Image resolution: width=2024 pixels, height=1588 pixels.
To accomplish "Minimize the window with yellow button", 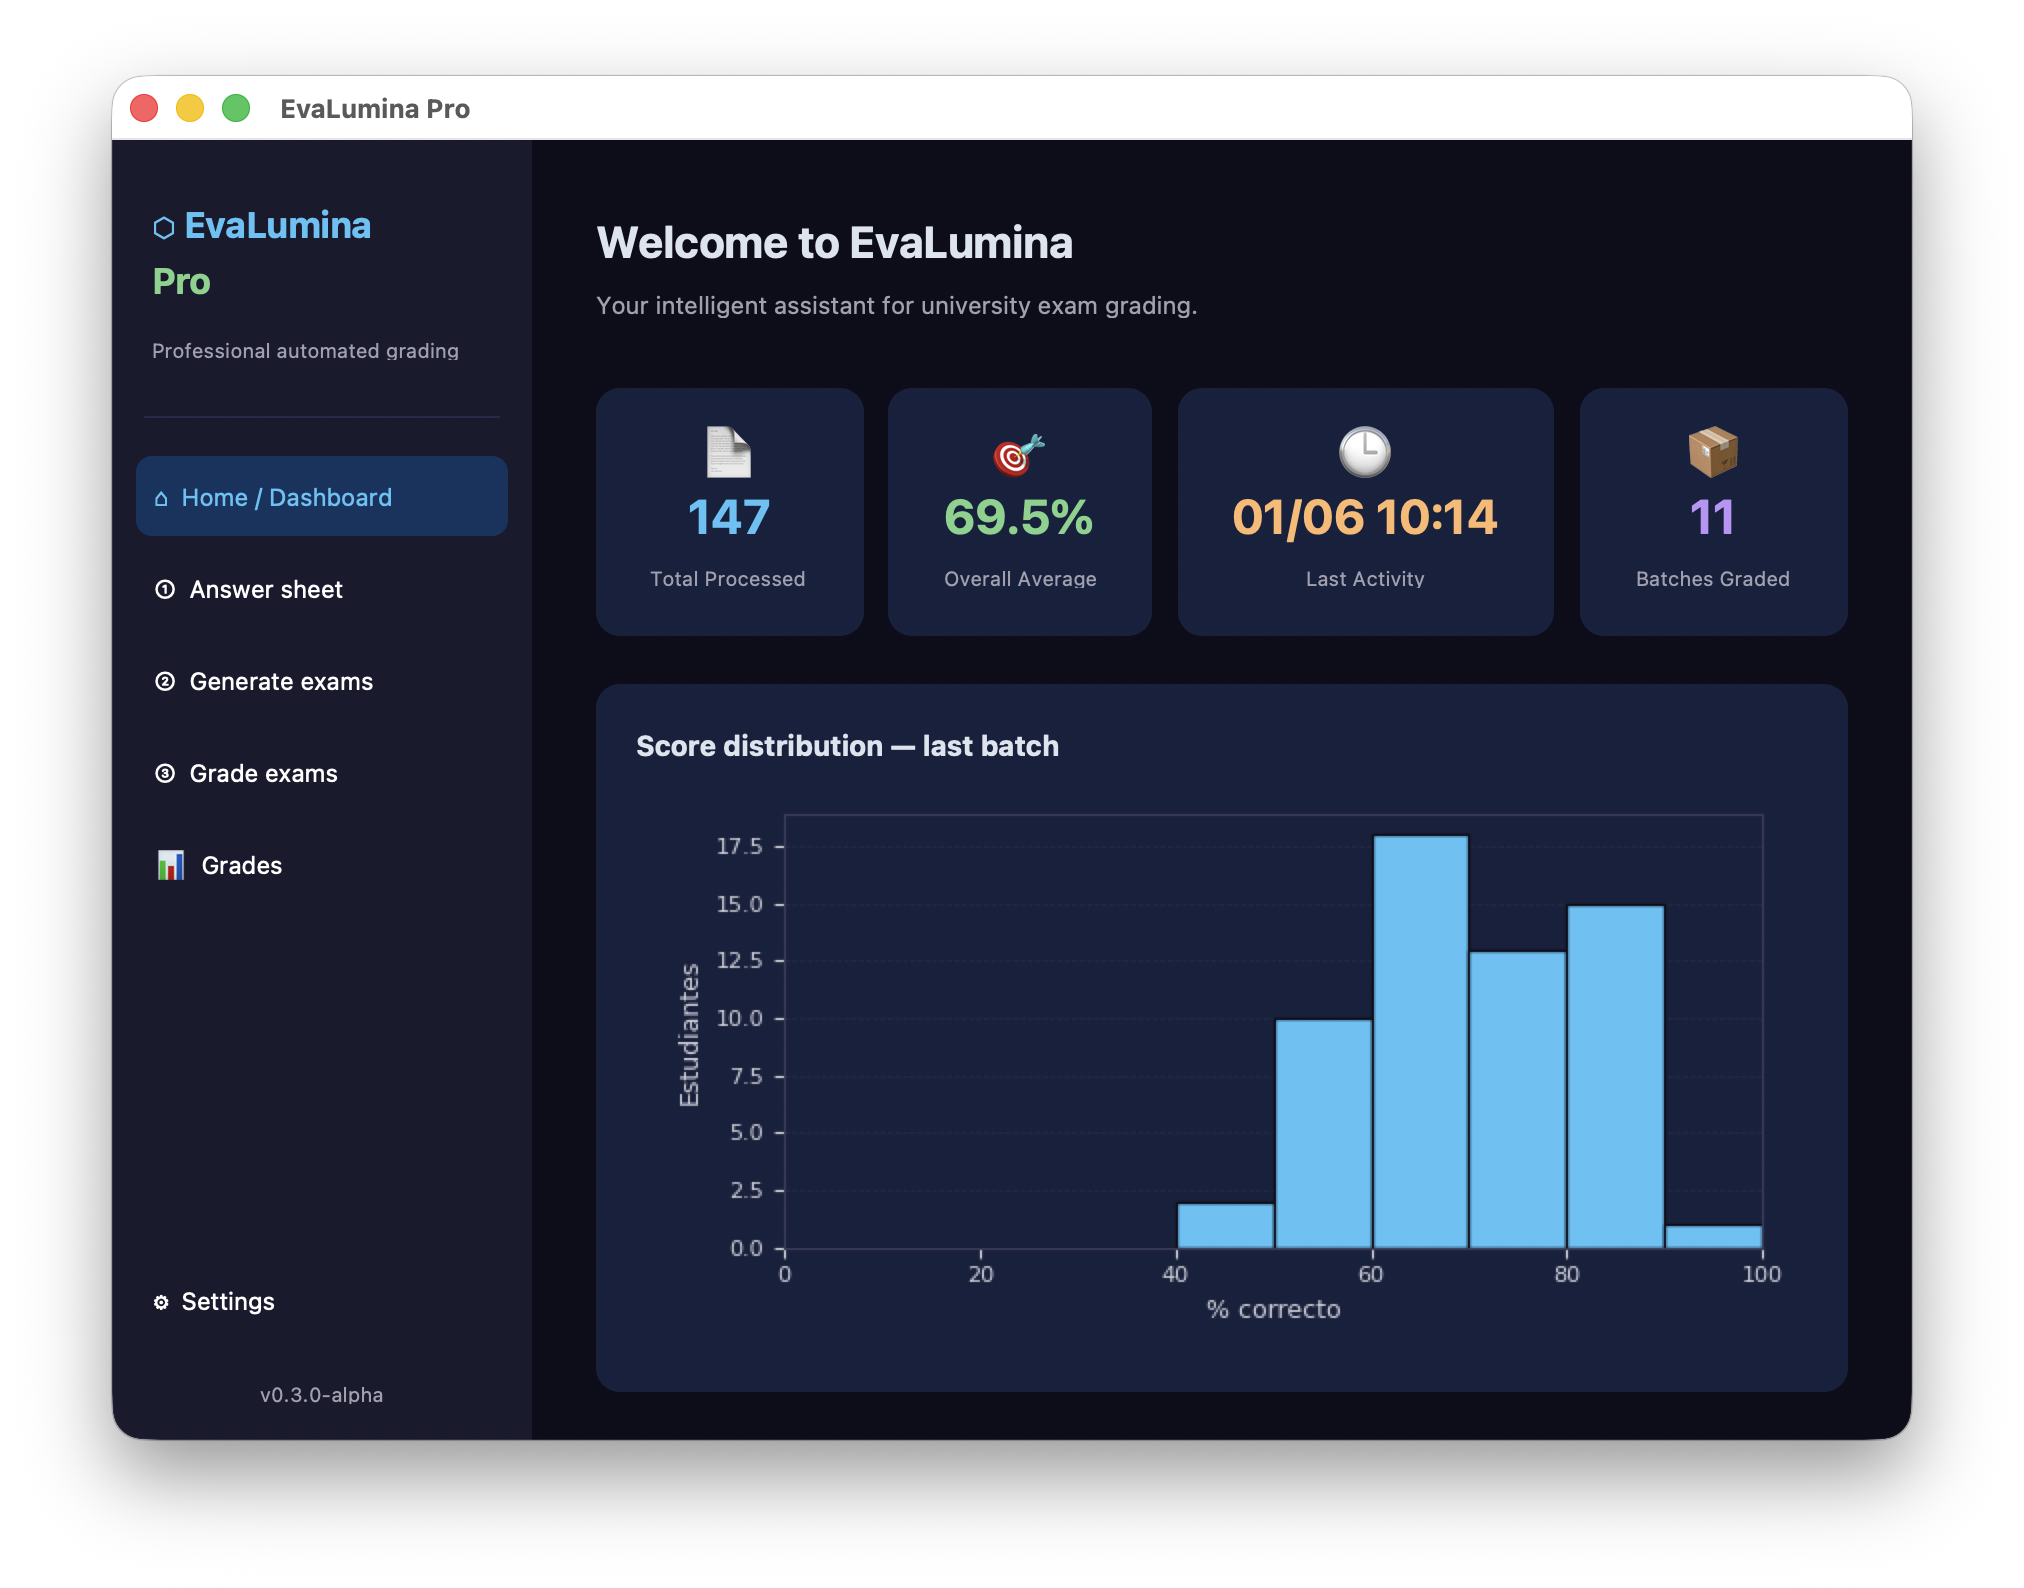I will pos(190,108).
